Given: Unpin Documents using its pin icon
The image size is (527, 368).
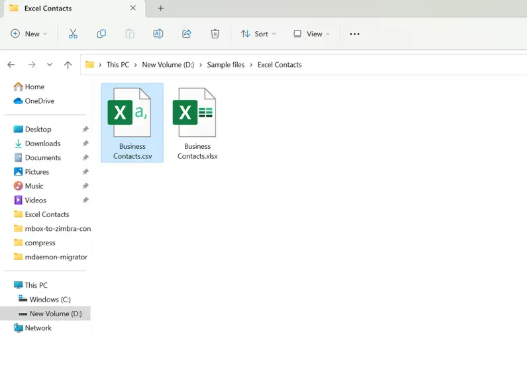Looking at the screenshot, I should tap(86, 158).
